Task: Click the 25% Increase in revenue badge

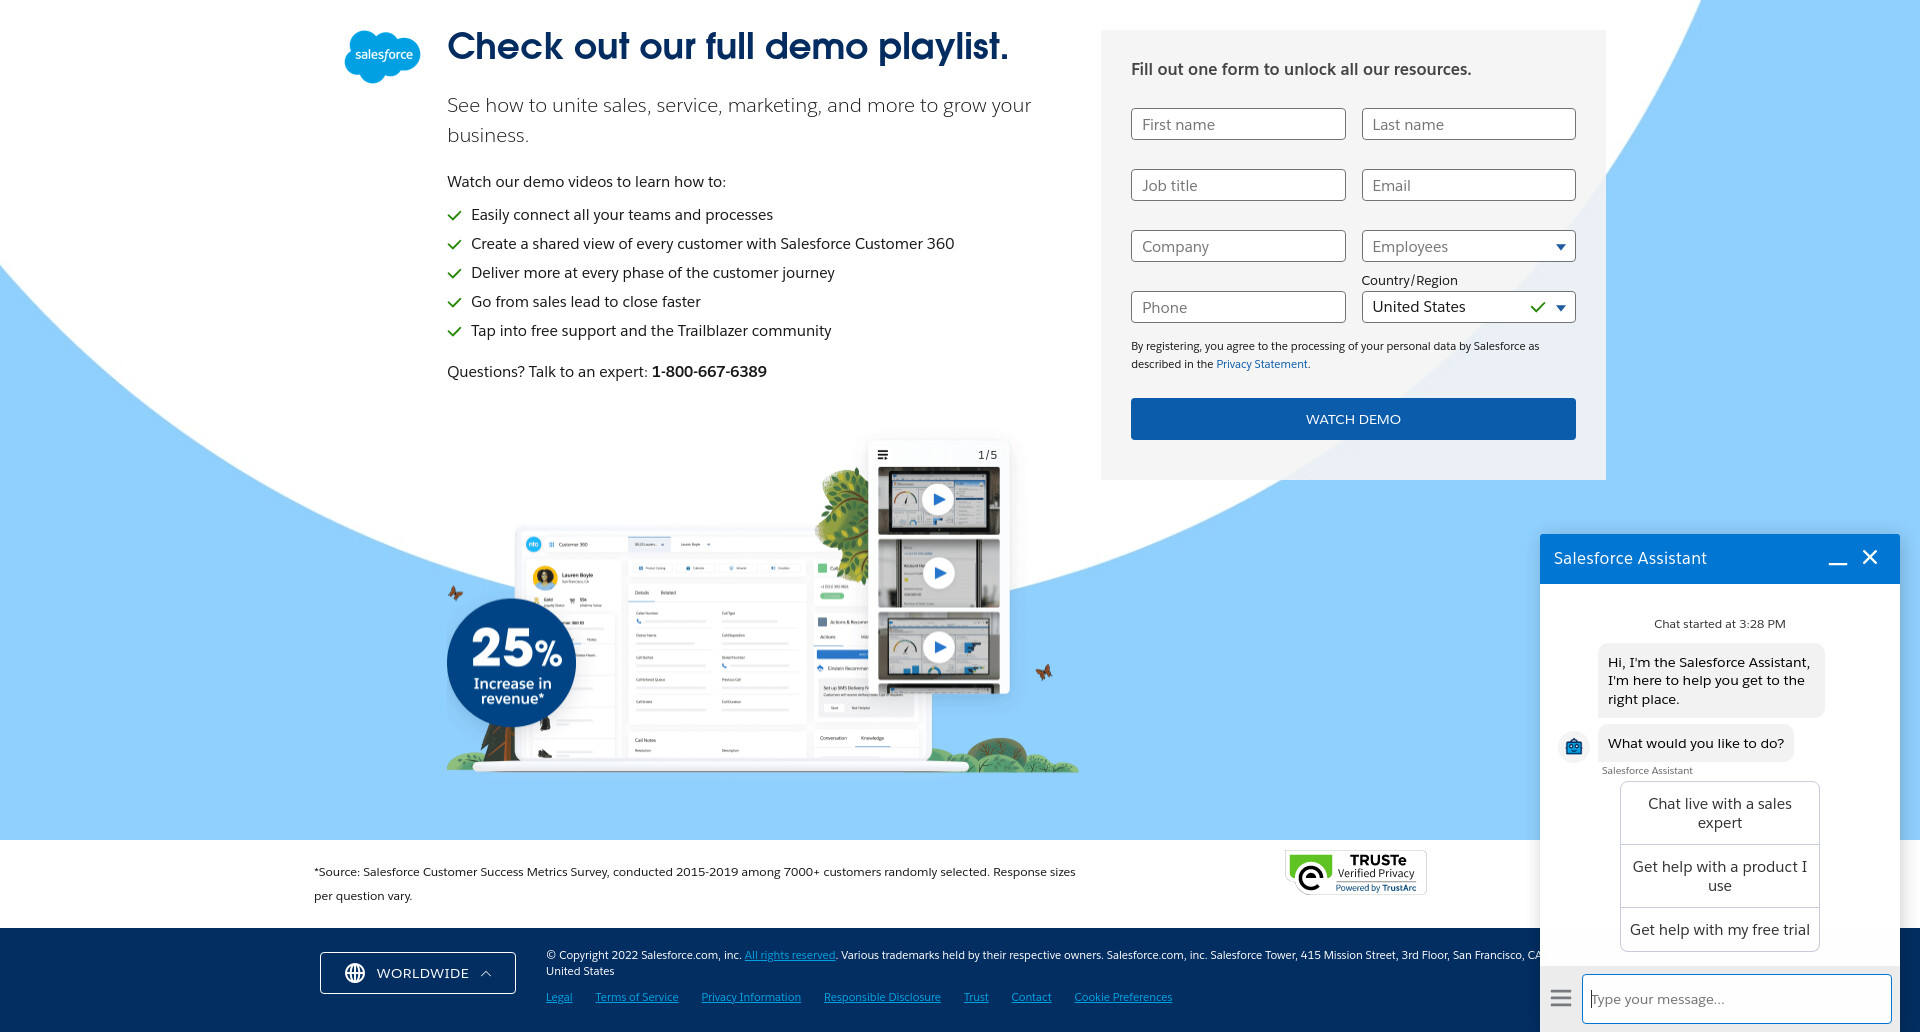Action: click(511, 663)
